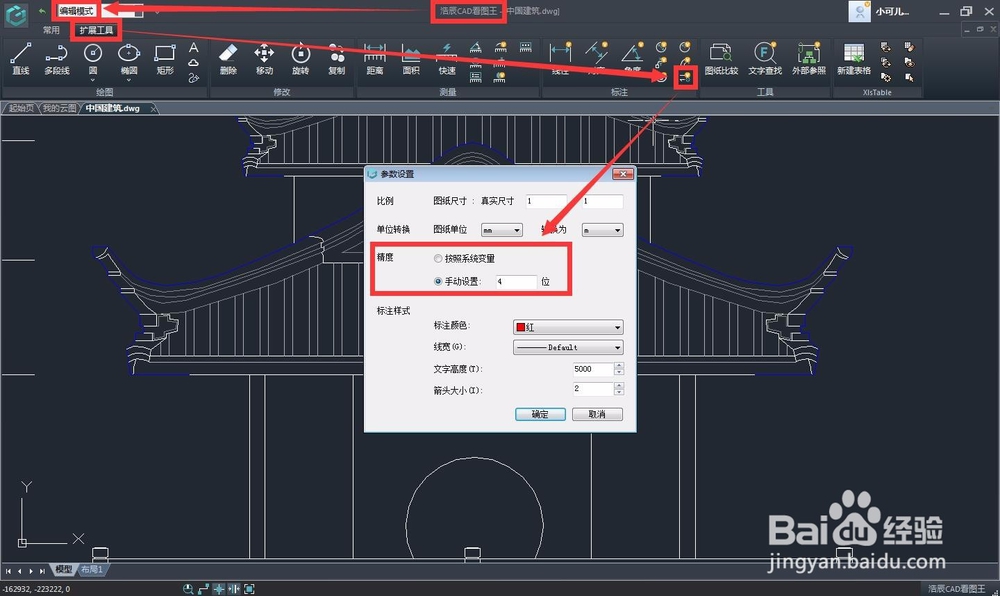Switch to the 模型 layout tab
The width and height of the screenshot is (1000, 596).
tap(64, 570)
